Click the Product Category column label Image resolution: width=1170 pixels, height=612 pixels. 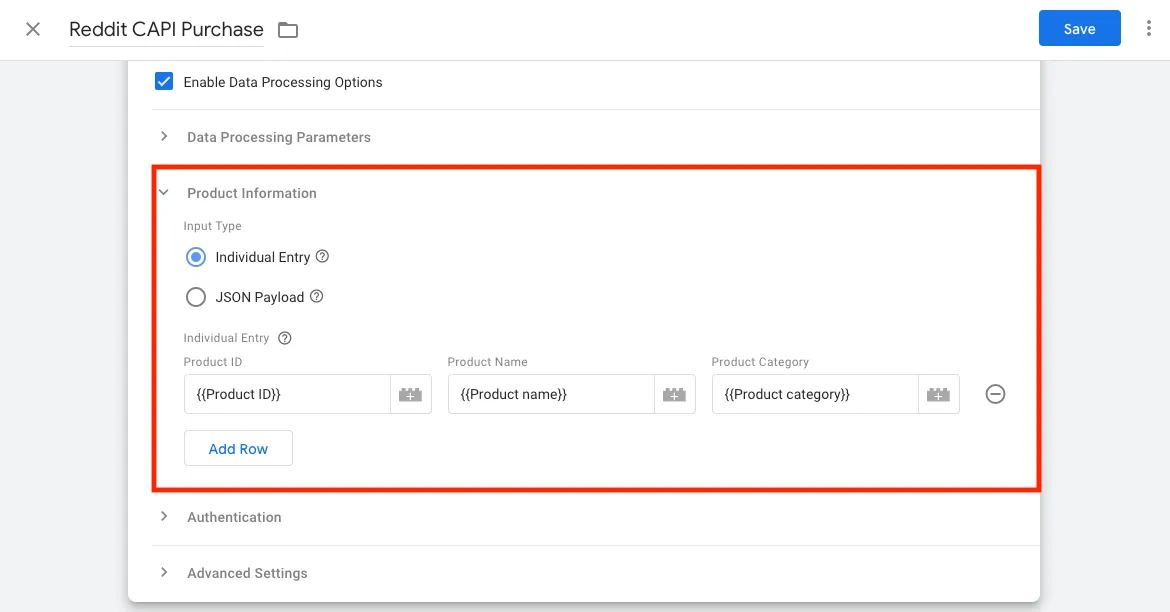coord(760,362)
